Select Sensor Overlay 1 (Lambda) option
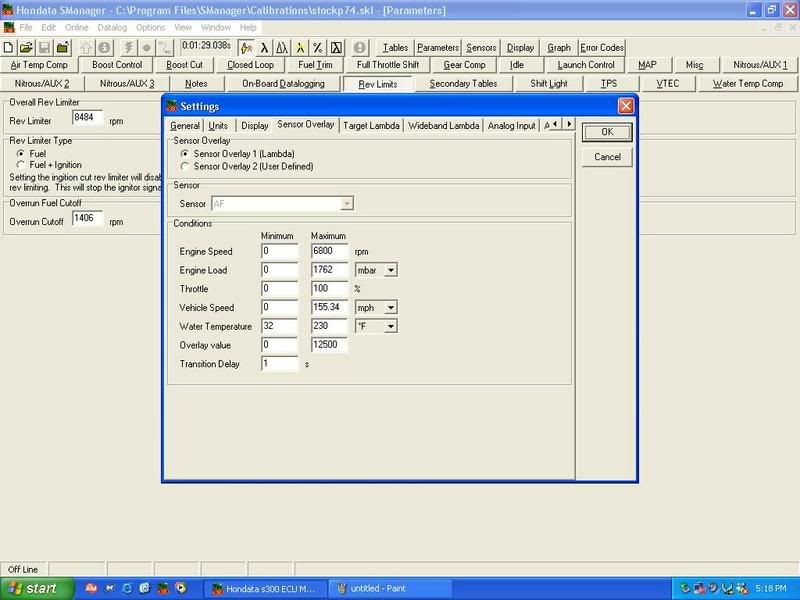800x600 pixels. 185,154
